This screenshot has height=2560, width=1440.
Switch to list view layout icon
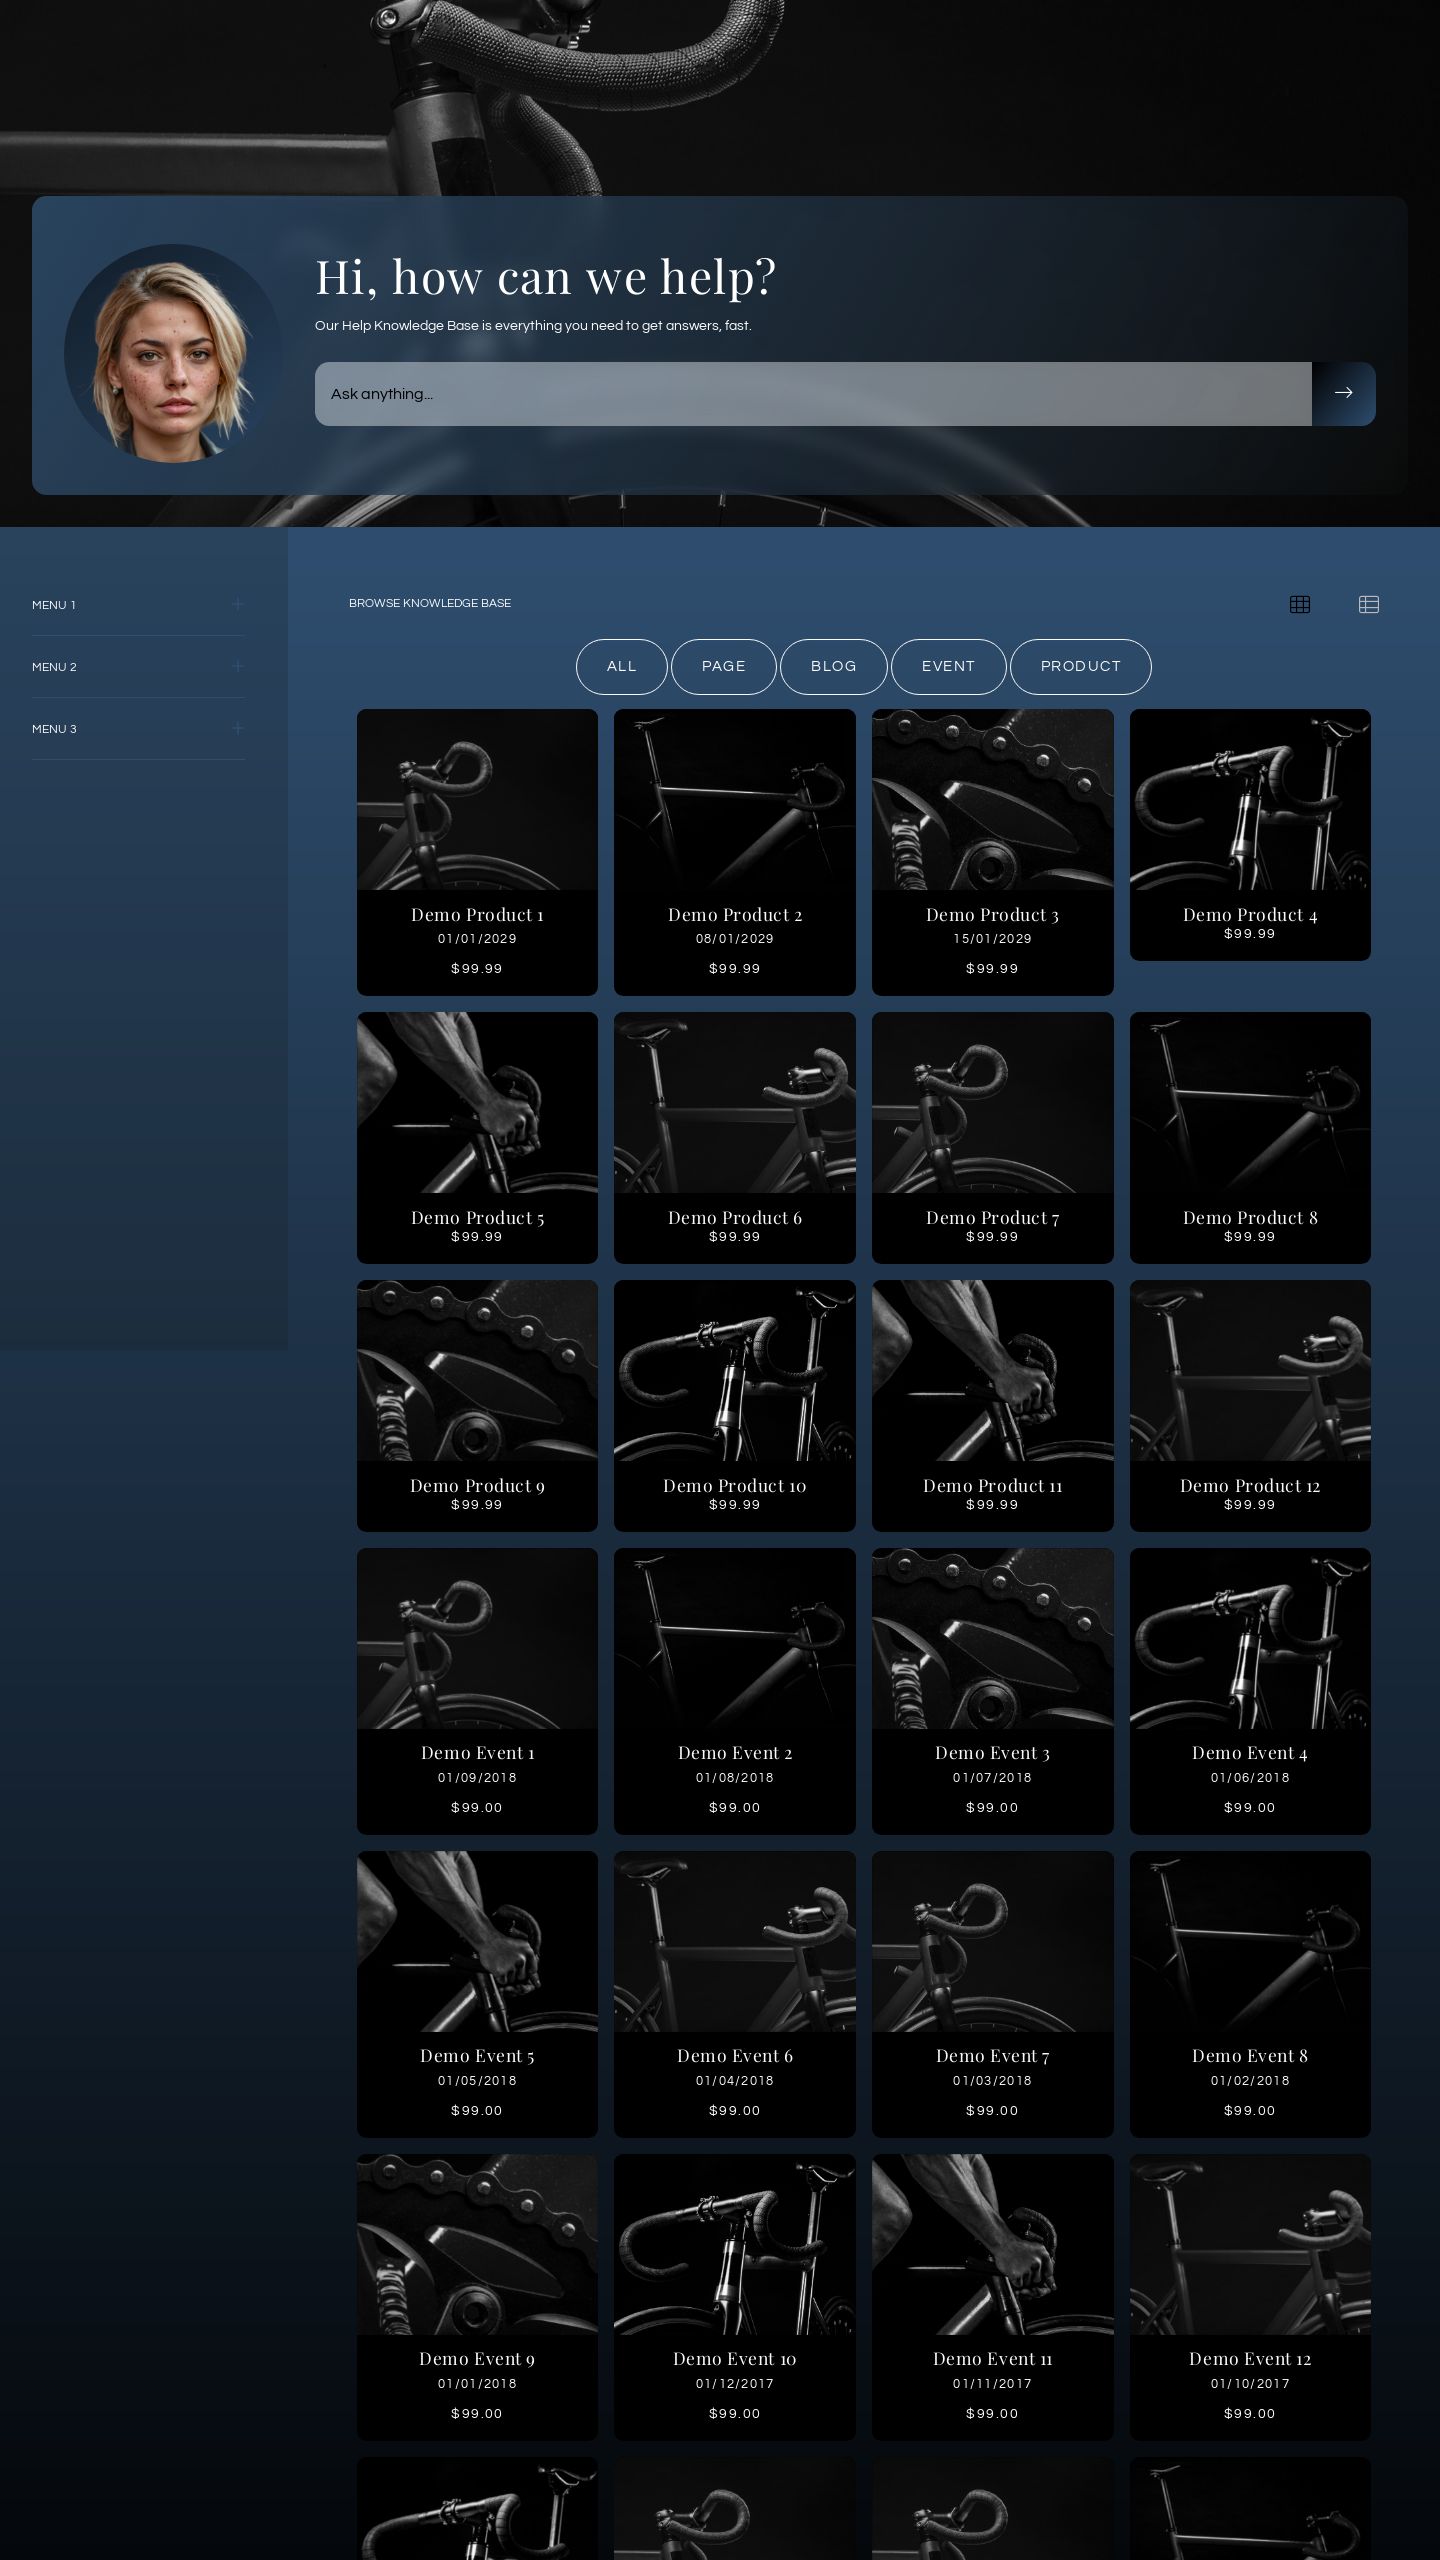click(x=1368, y=604)
